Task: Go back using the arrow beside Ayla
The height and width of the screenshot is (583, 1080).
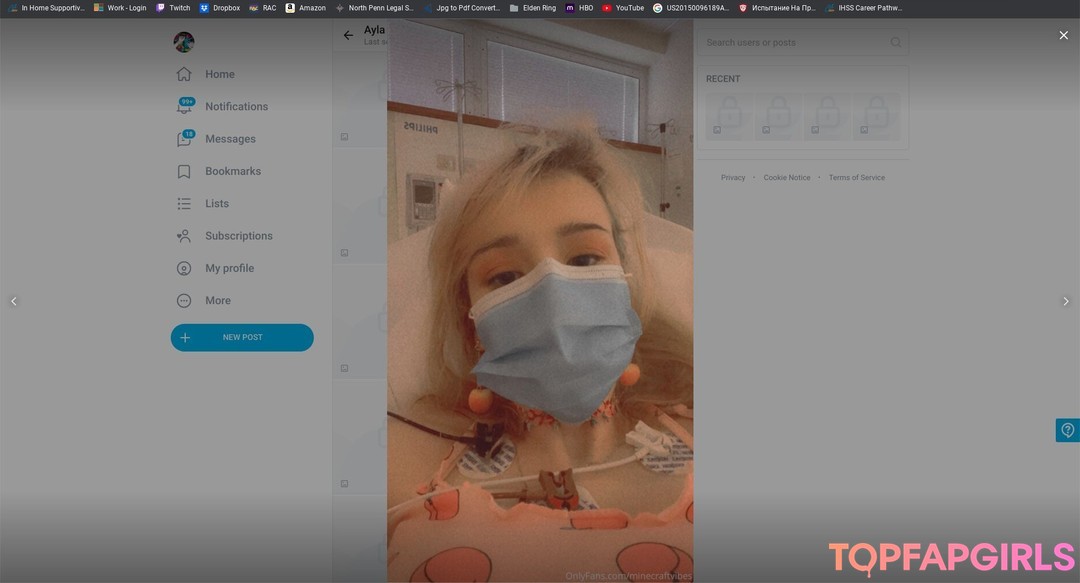Action: pyautogui.click(x=349, y=35)
